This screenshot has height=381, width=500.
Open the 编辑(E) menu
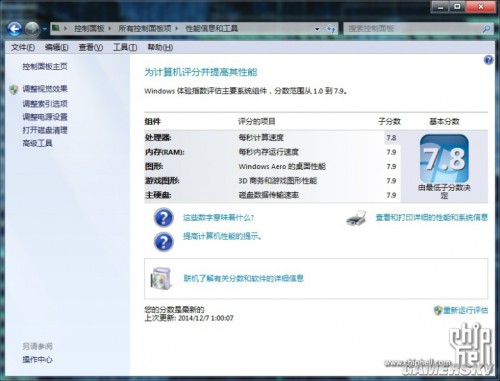pyautogui.click(x=57, y=48)
